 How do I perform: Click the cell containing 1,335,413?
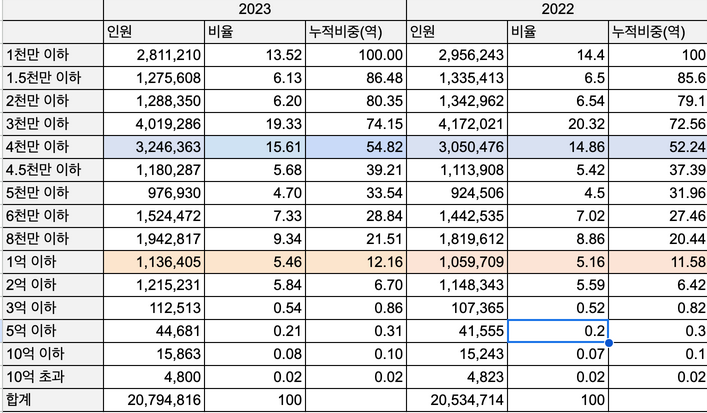(x=457, y=78)
